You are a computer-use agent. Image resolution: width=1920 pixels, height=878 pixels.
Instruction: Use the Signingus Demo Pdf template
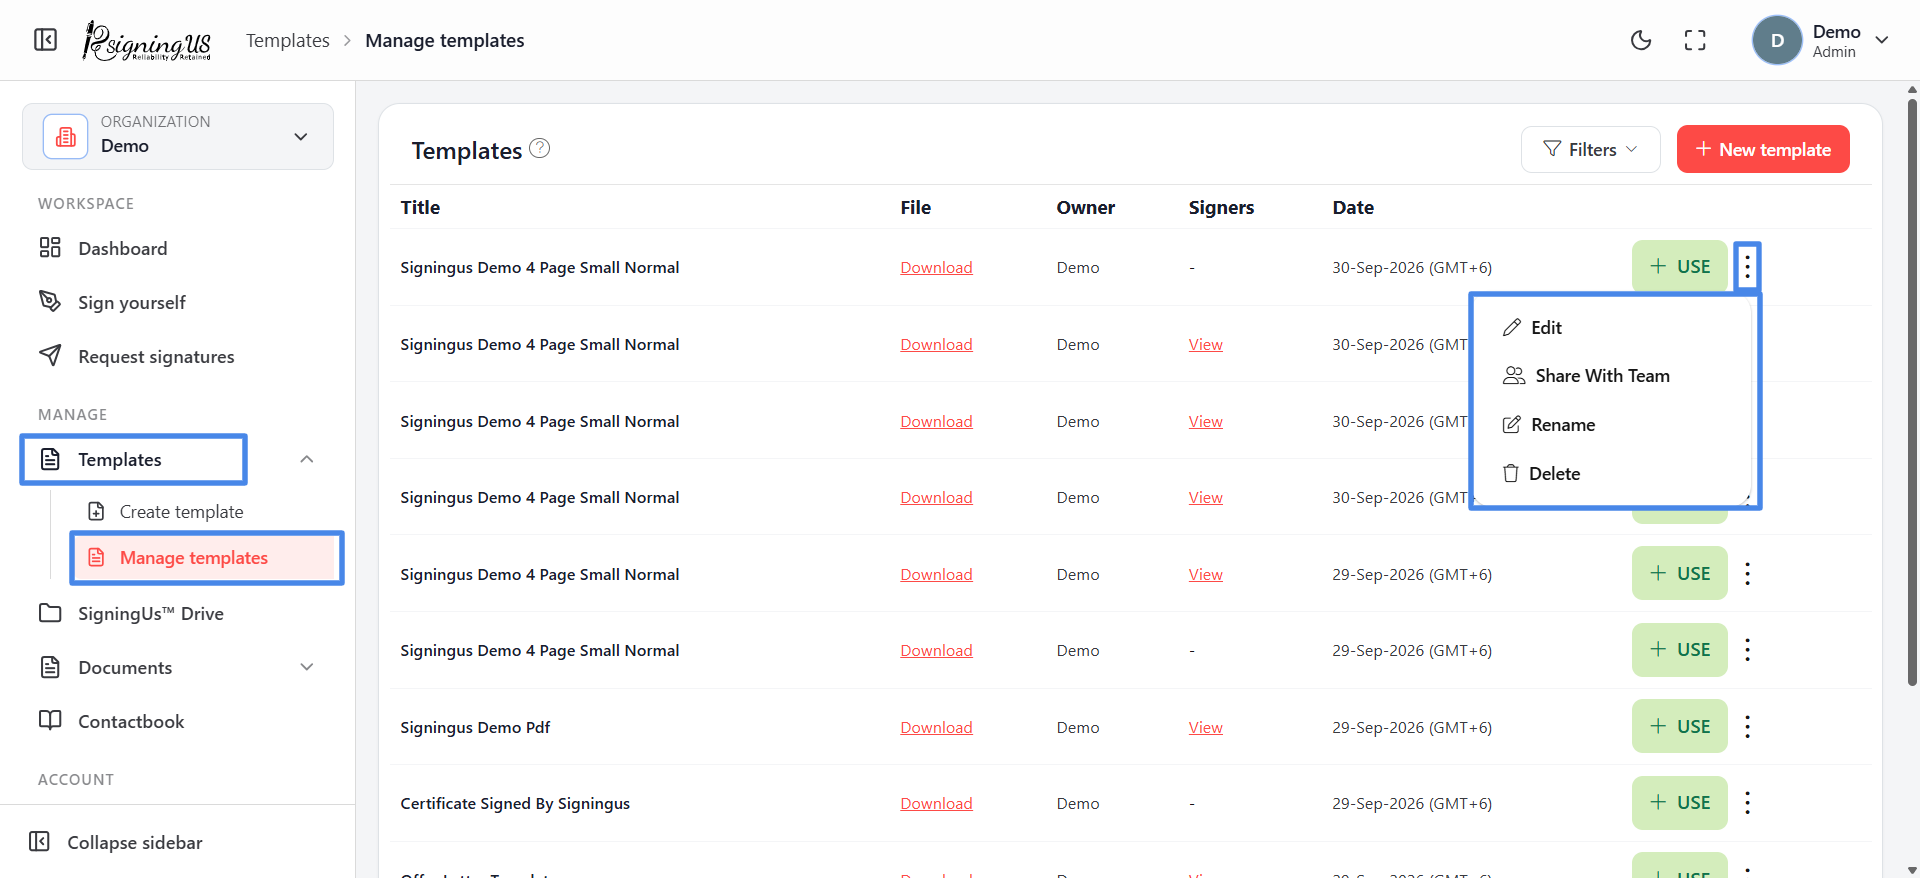(1680, 726)
